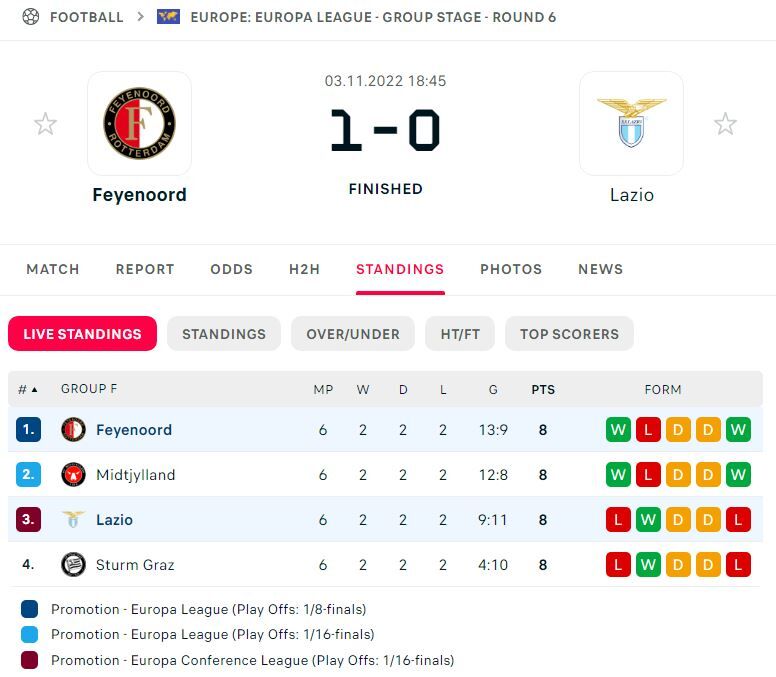The width and height of the screenshot is (776, 677).
Task: Click Midtjylland's first green W form badge
Action: pos(618,475)
